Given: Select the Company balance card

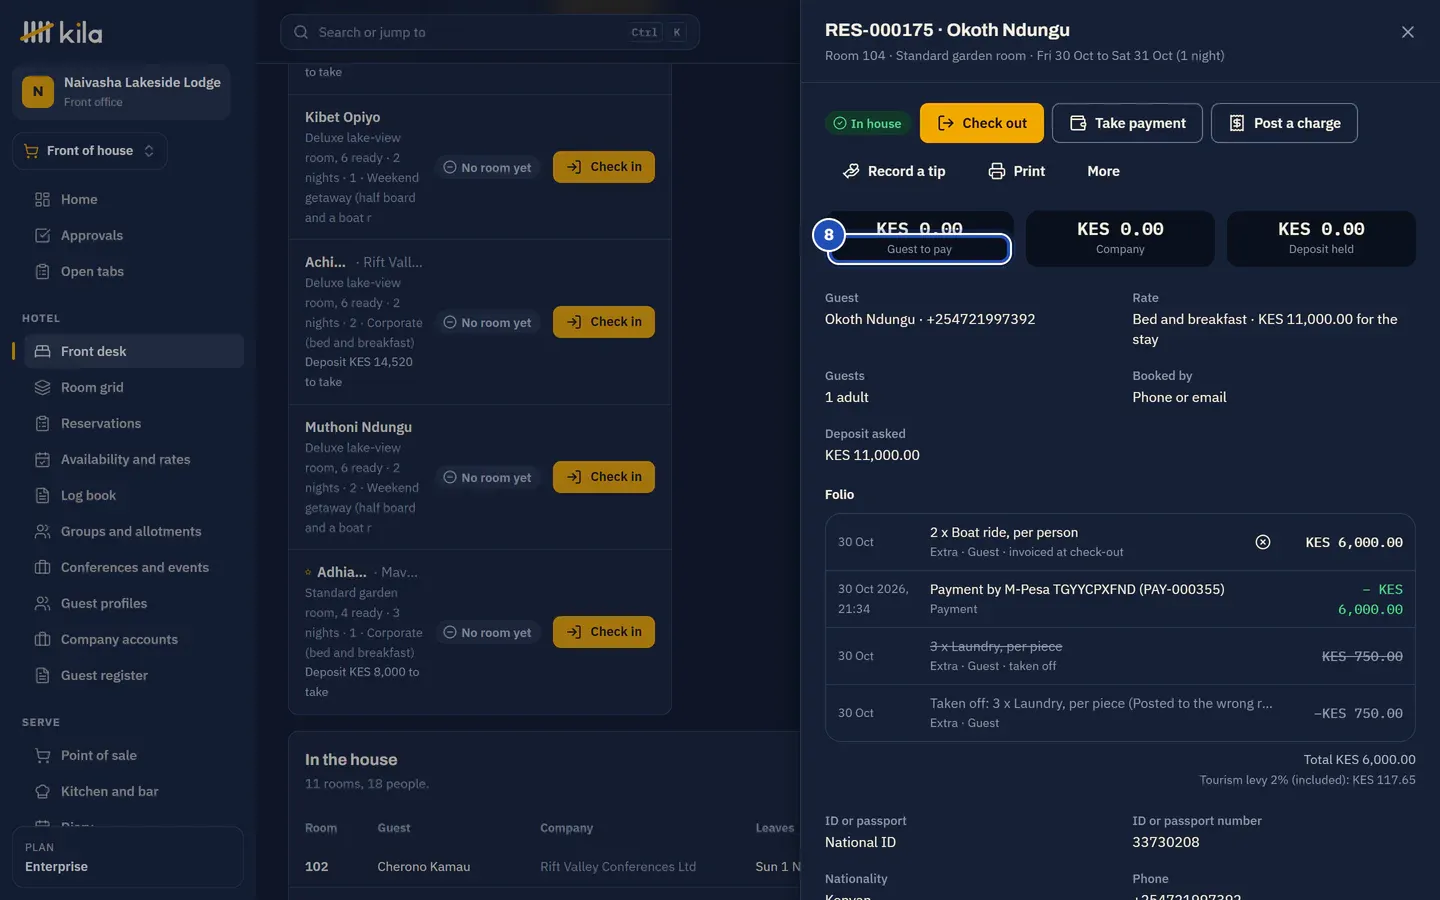Looking at the screenshot, I should point(1120,238).
